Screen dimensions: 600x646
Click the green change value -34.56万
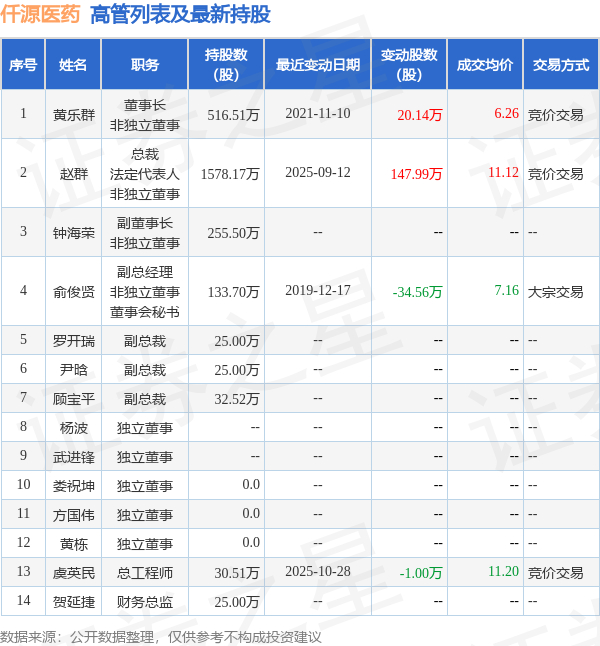coord(417,292)
